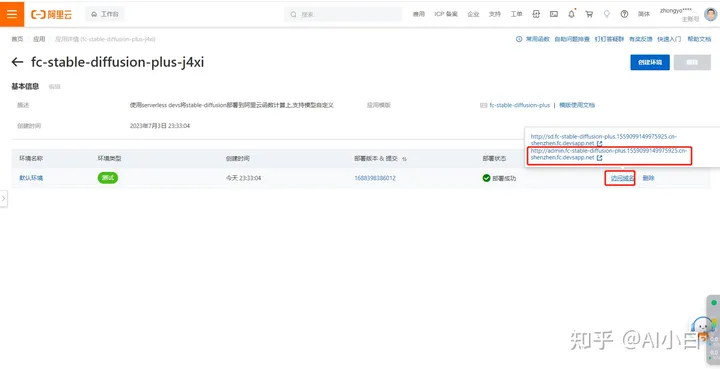Click 删除 in the 默认环境 row

648,178
